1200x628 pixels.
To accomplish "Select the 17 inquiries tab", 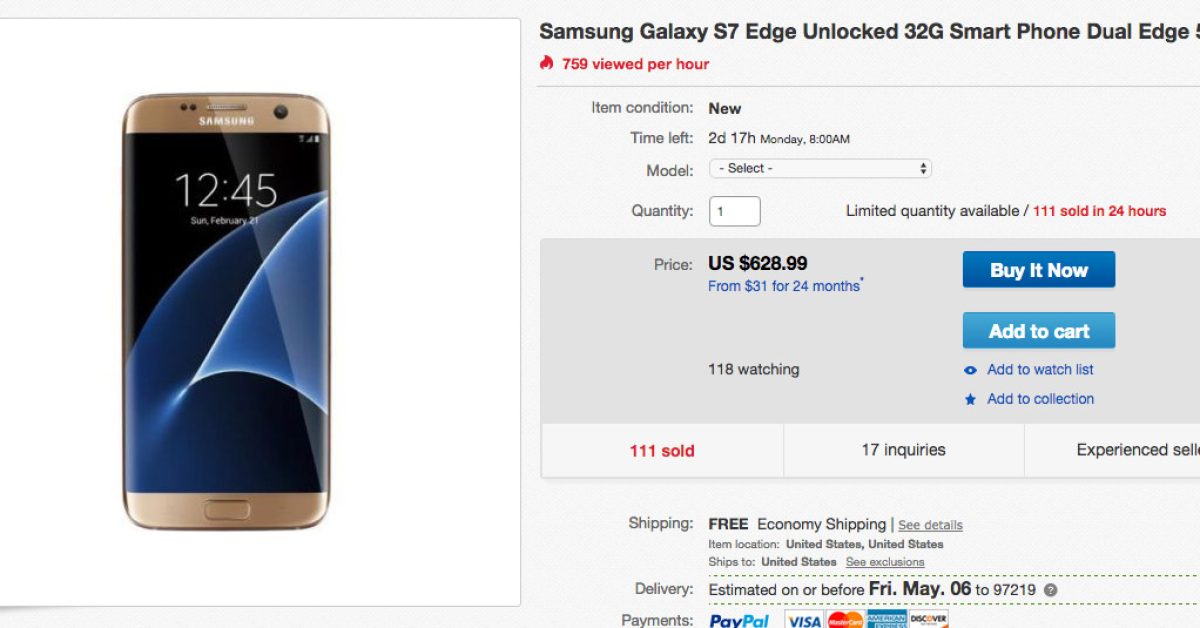I will (x=903, y=450).
